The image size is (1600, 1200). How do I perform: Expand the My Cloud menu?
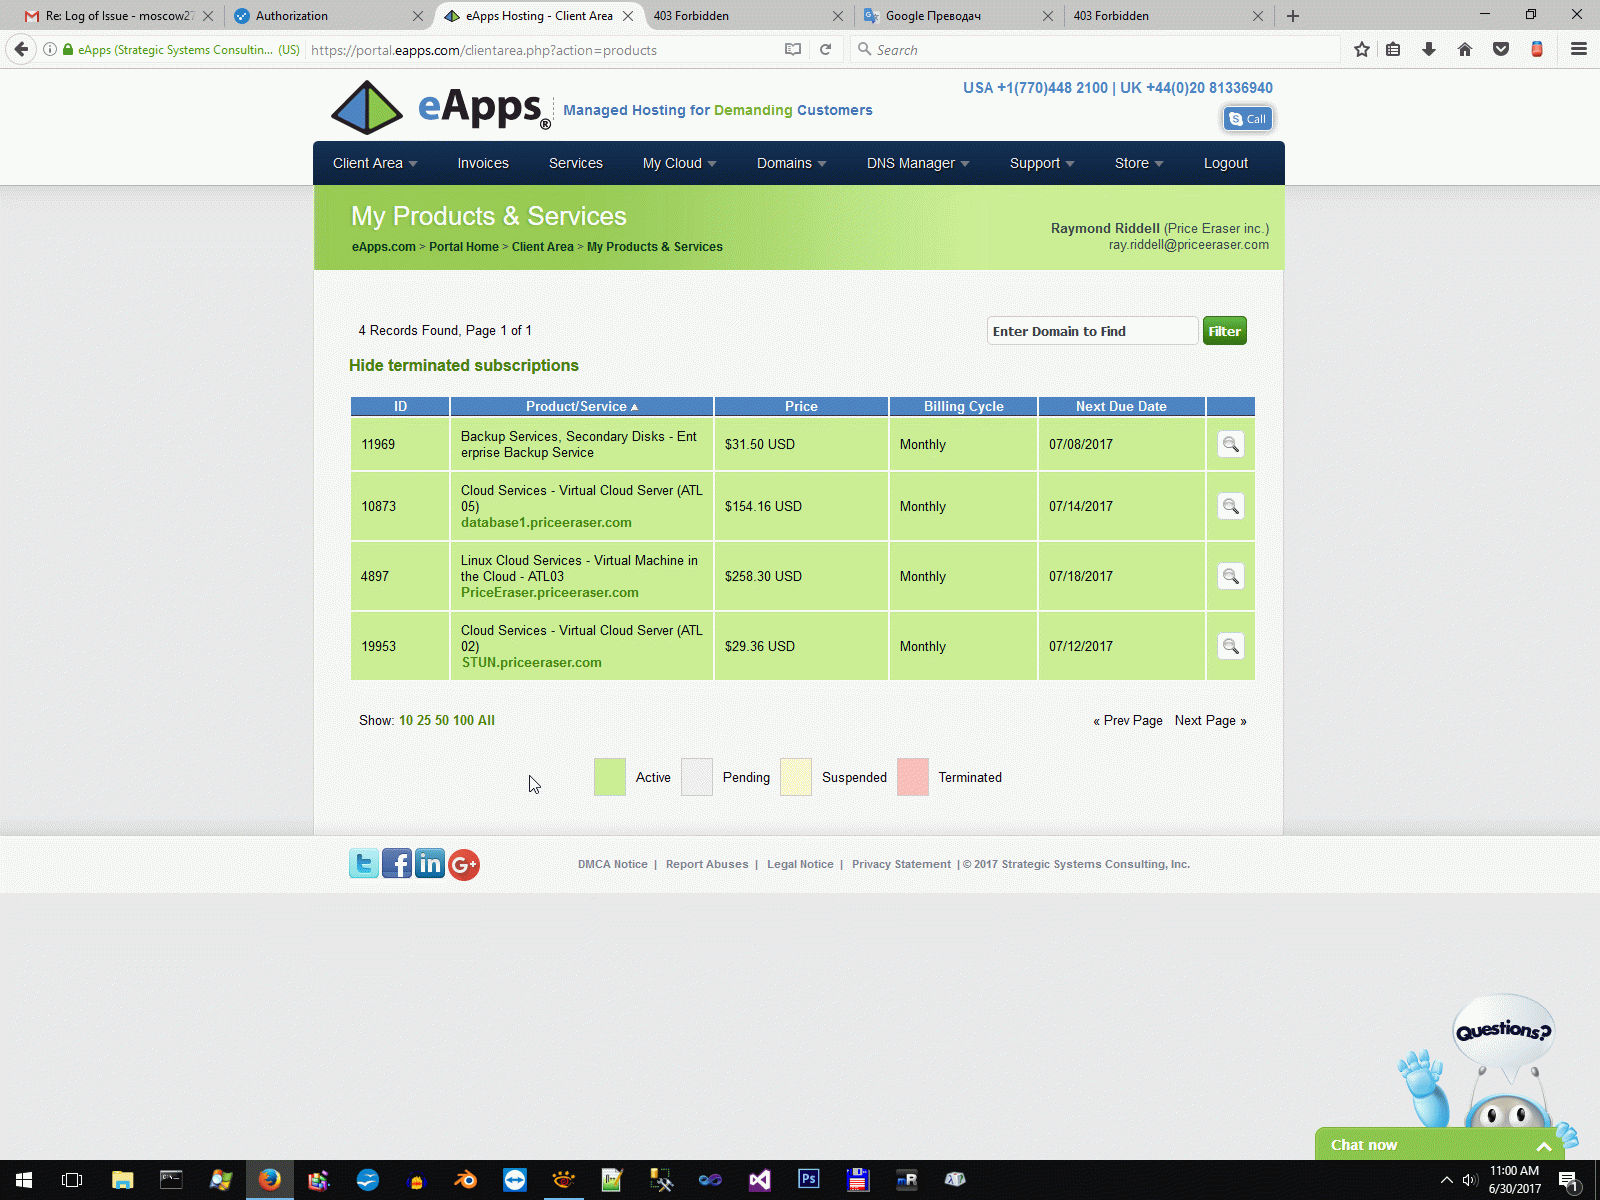(679, 163)
